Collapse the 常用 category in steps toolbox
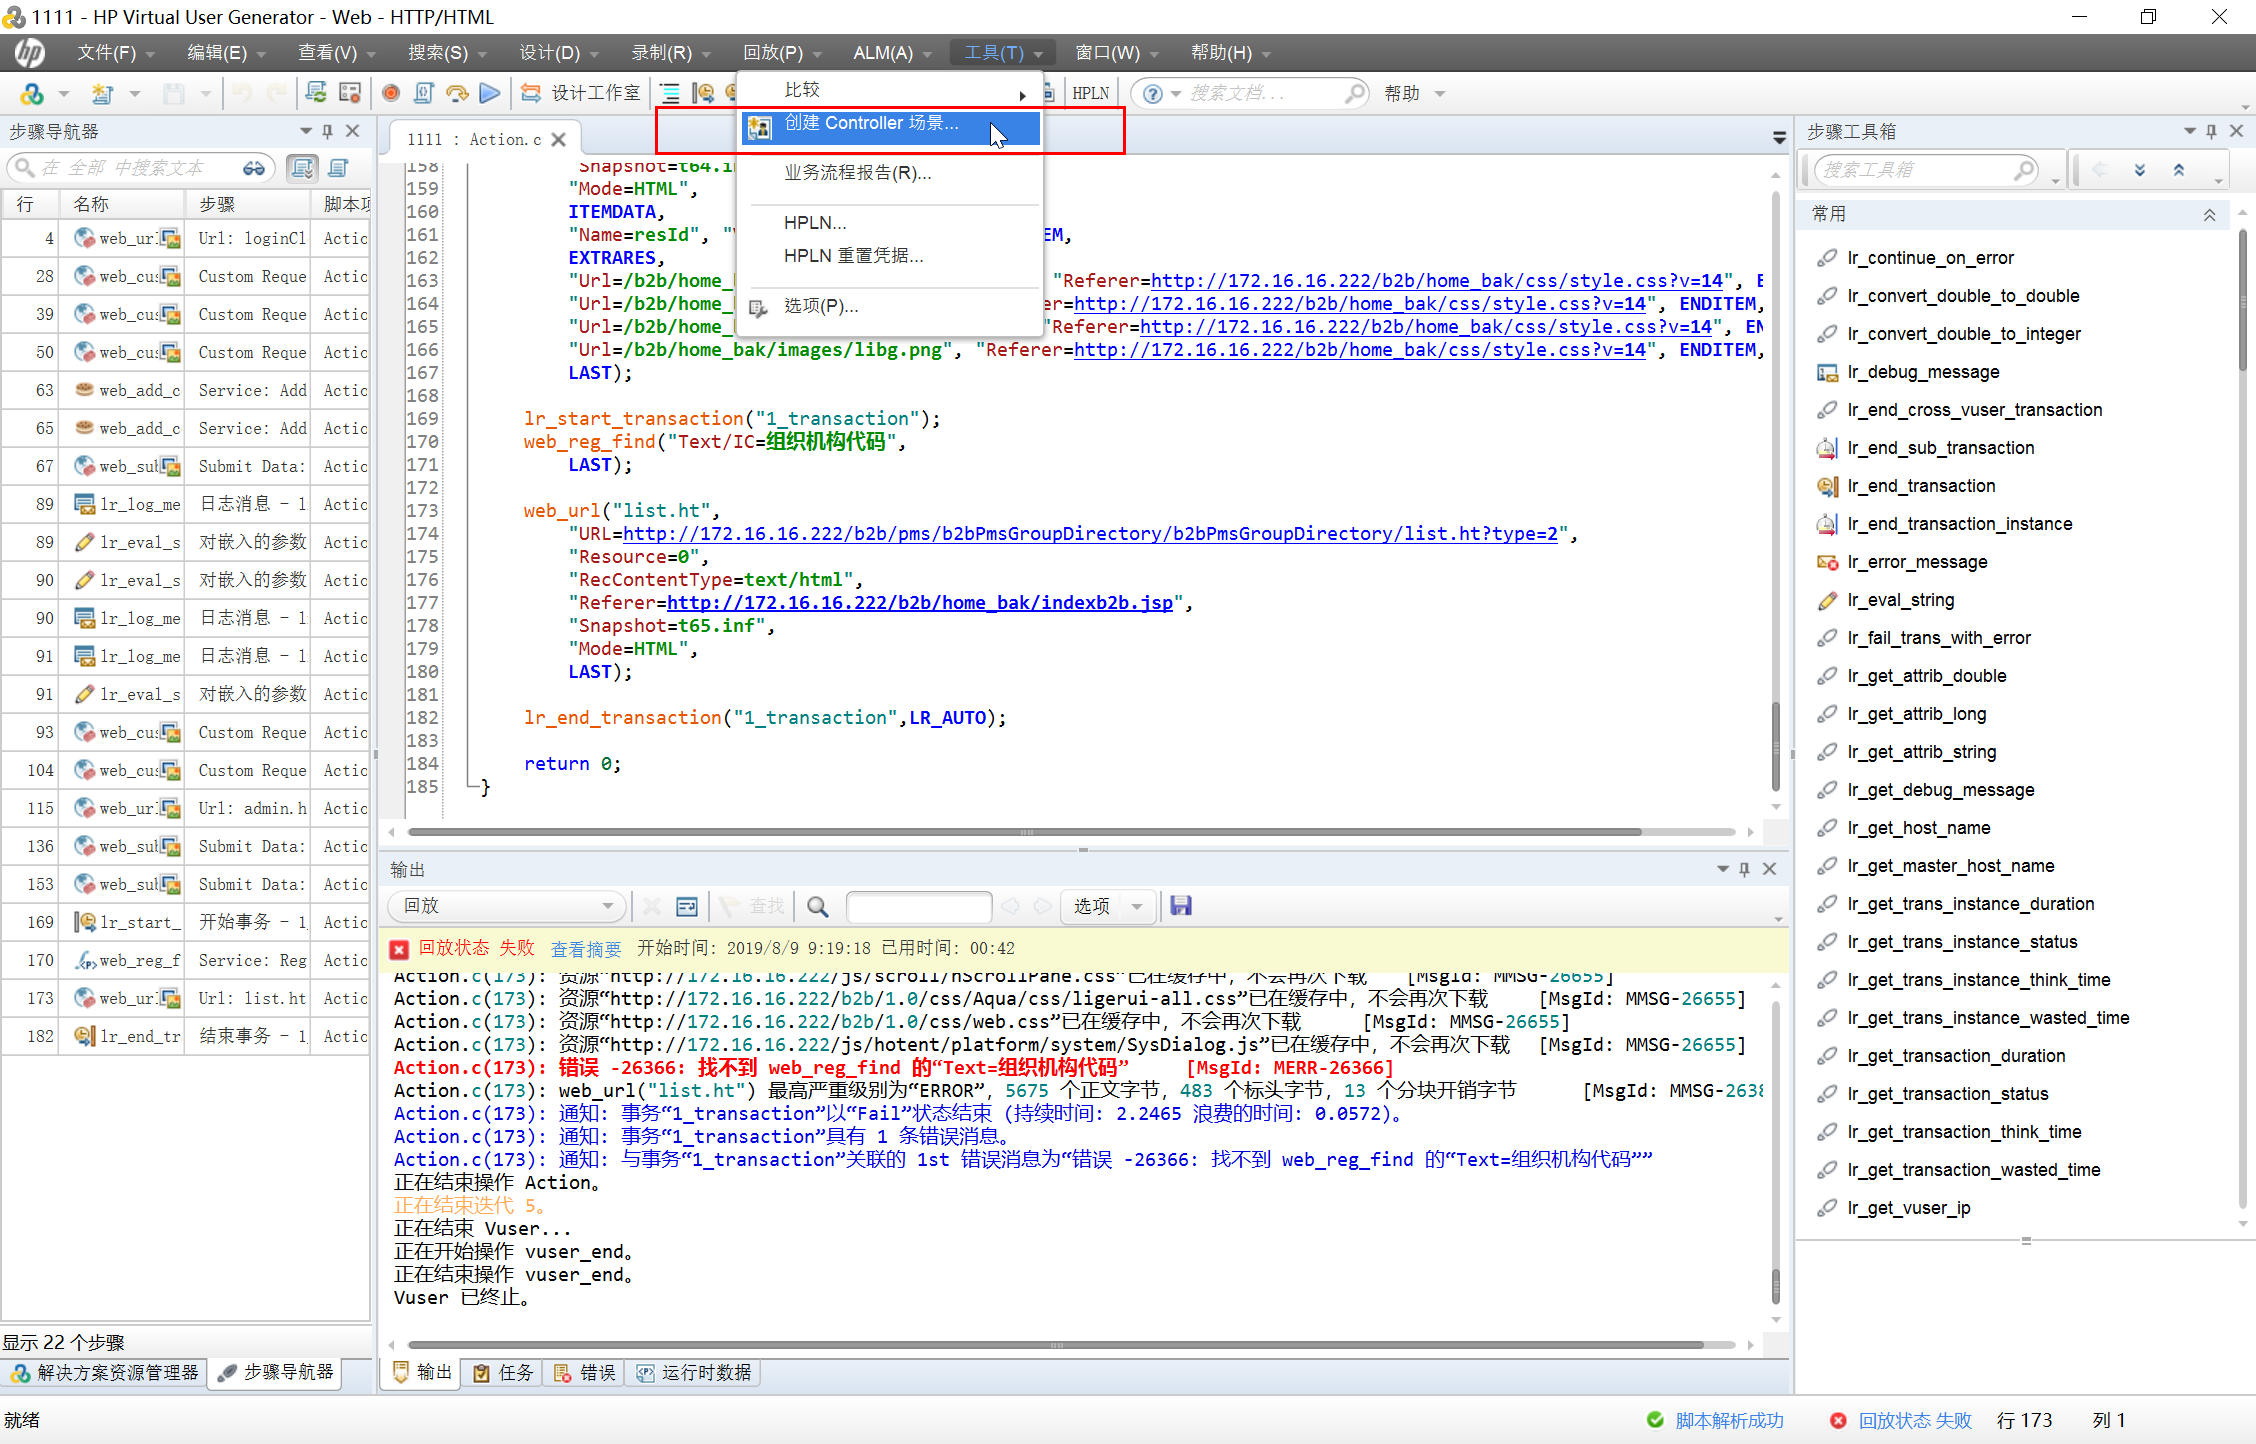Viewport: 2256px width, 1444px height. click(2209, 214)
